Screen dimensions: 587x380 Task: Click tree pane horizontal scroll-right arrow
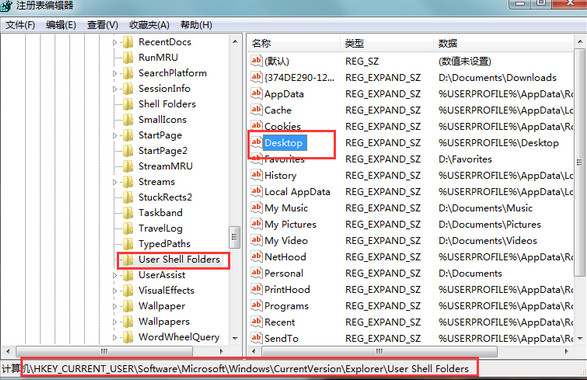click(x=221, y=351)
